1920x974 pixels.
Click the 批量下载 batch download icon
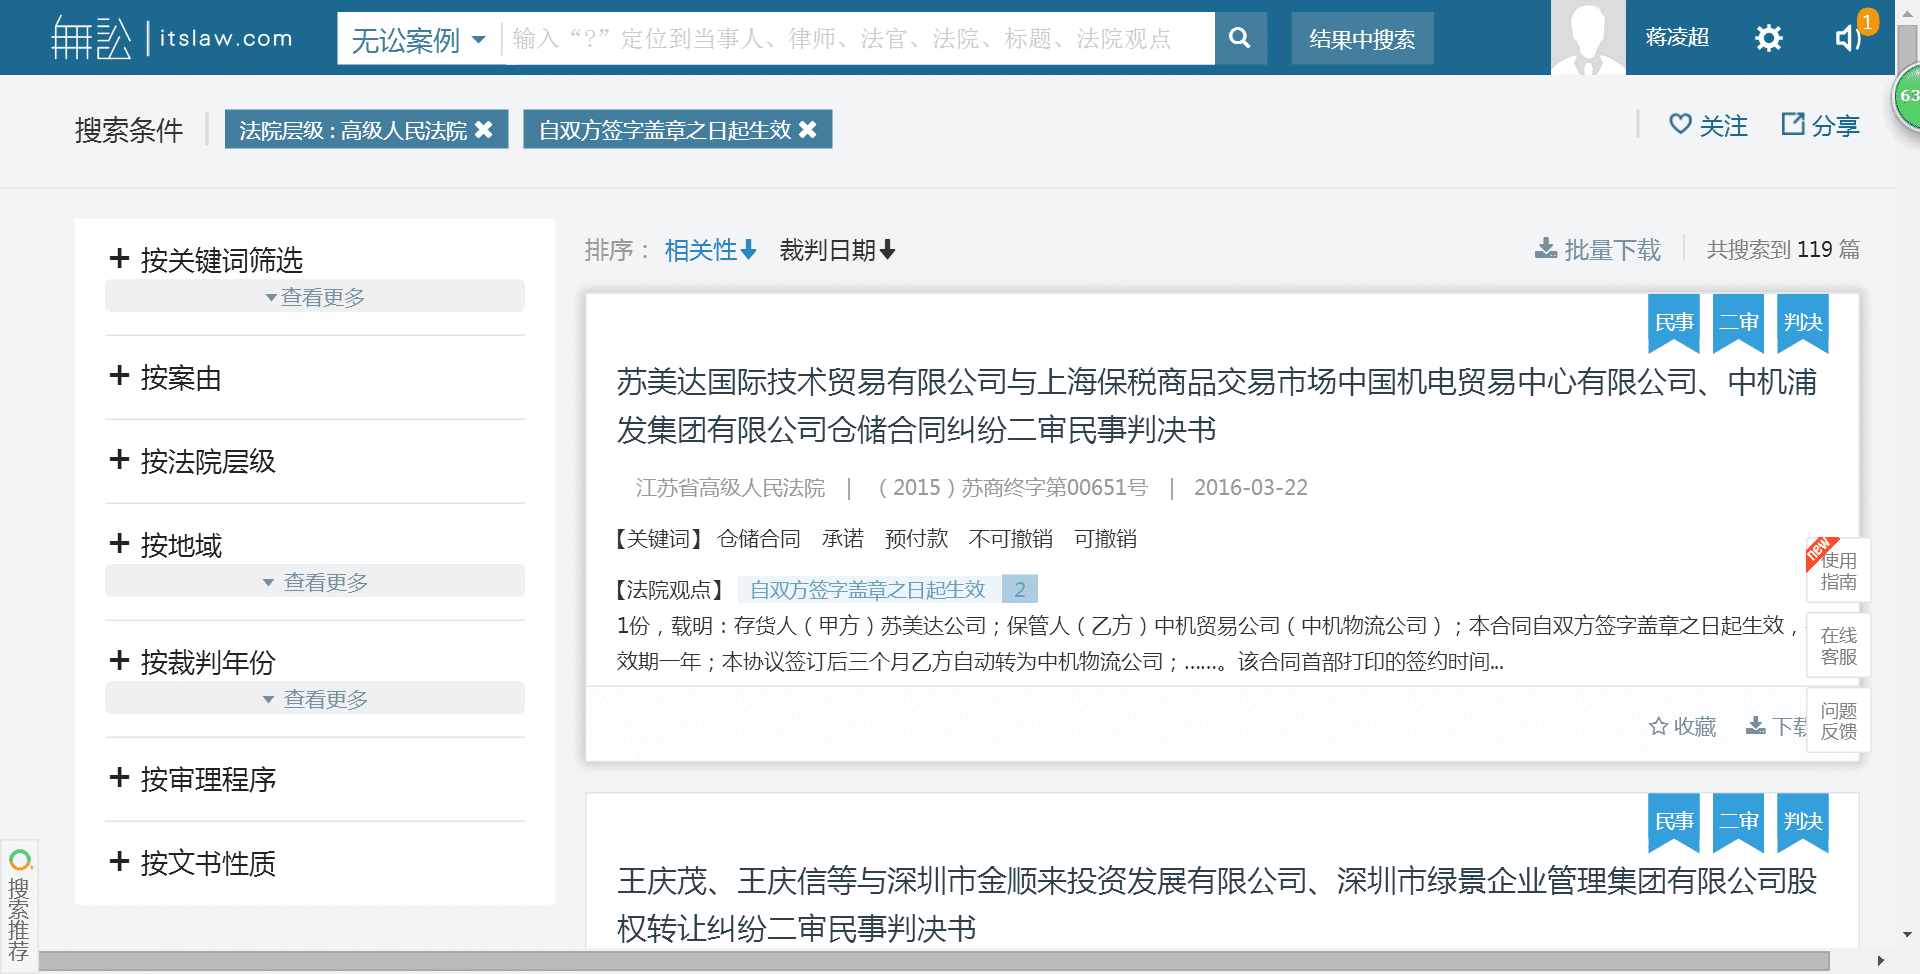[x=1546, y=249]
